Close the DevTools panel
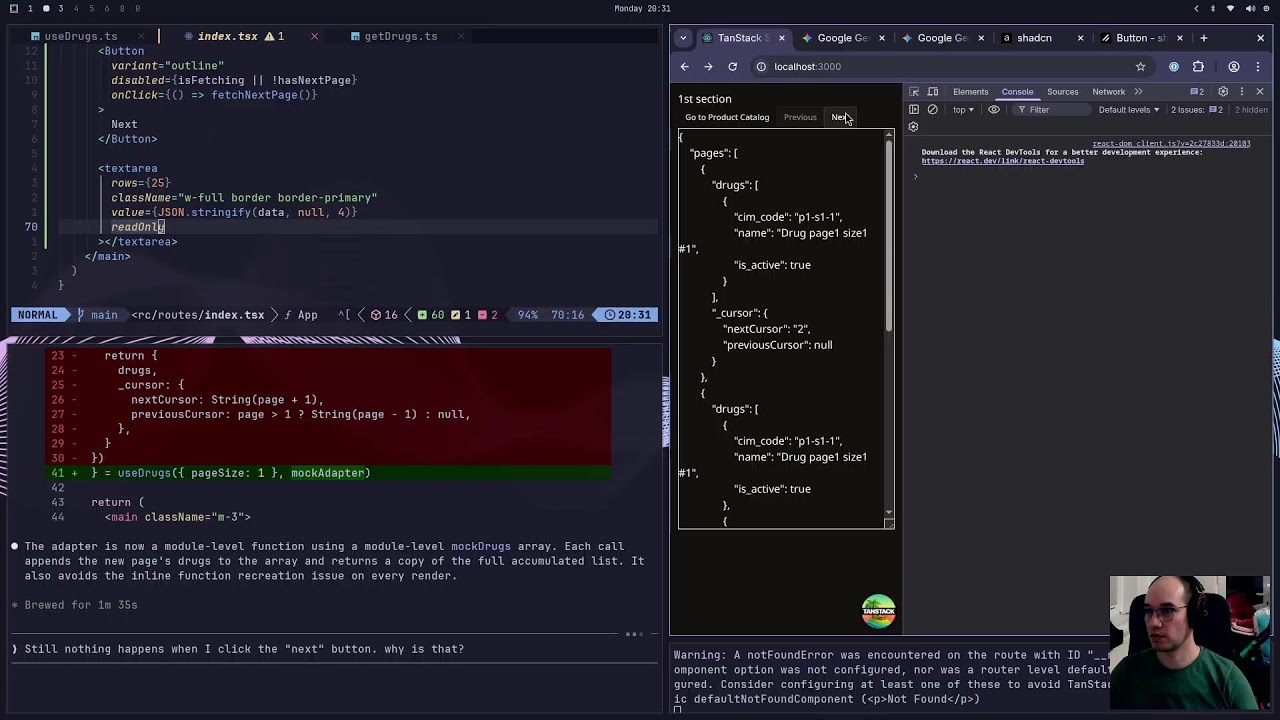 [x=1260, y=92]
